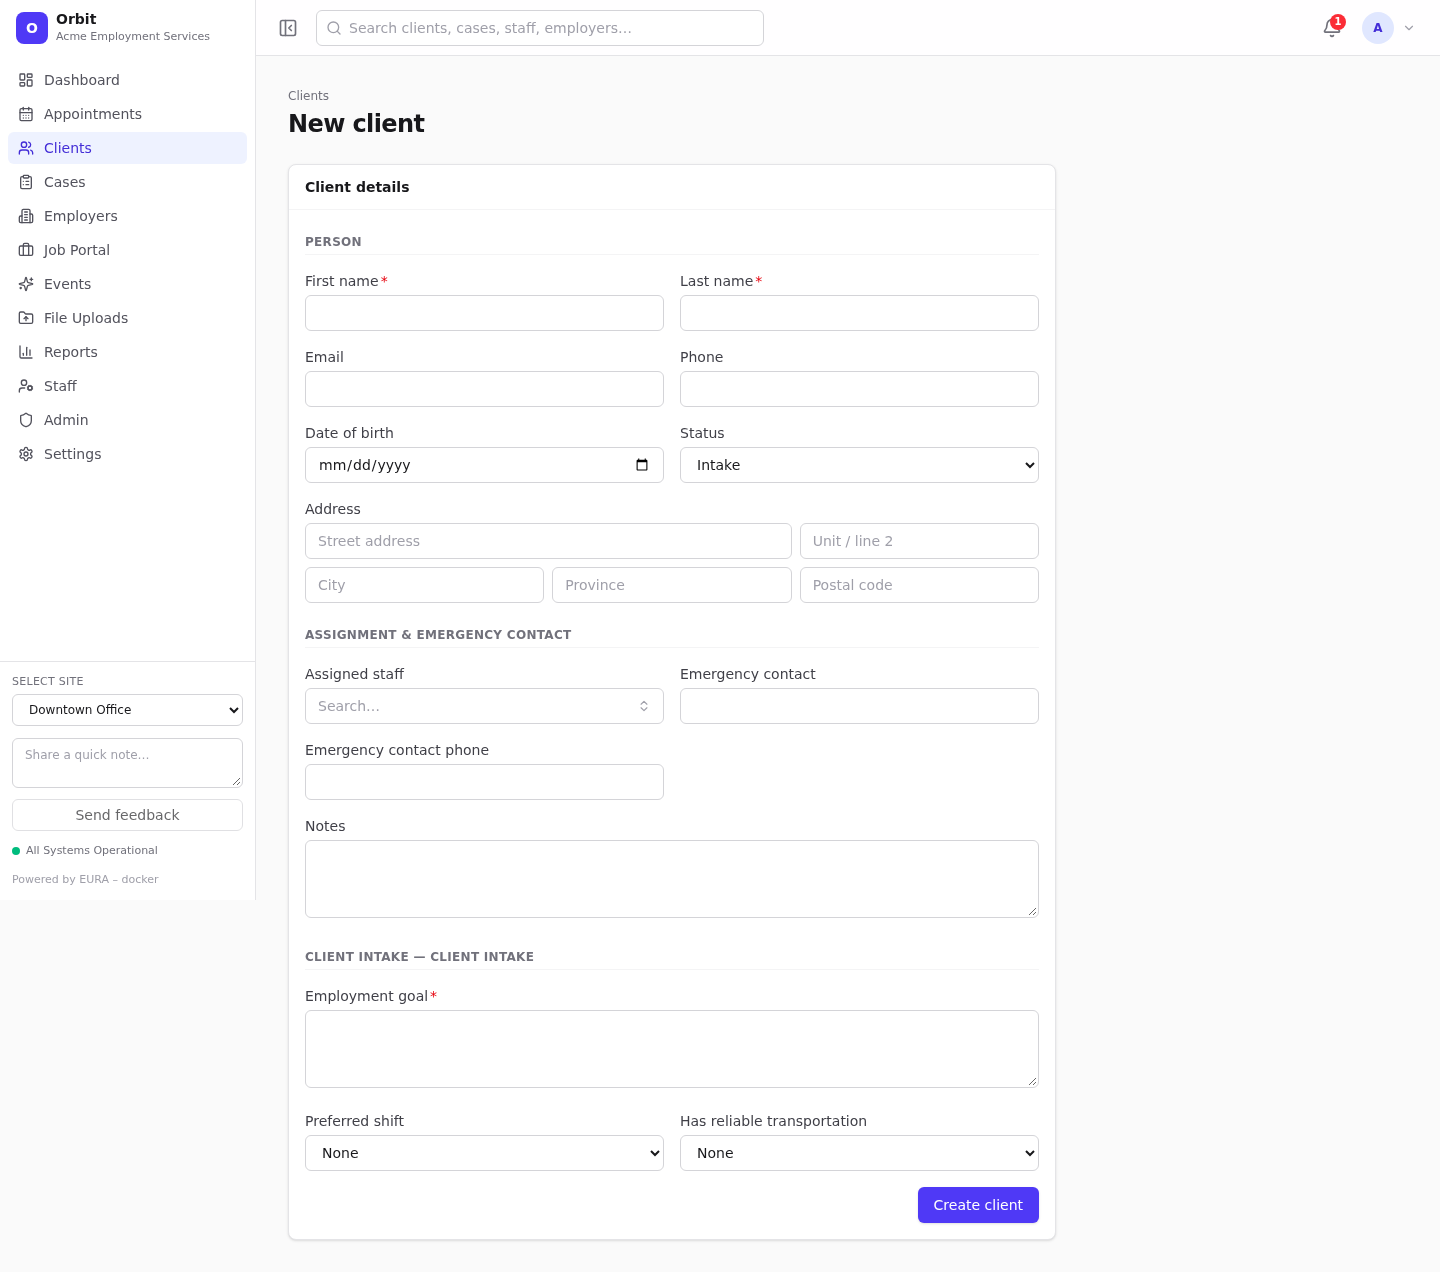Focus the Emergency contact phone field
This screenshot has height=1272, width=1440.
click(x=484, y=782)
